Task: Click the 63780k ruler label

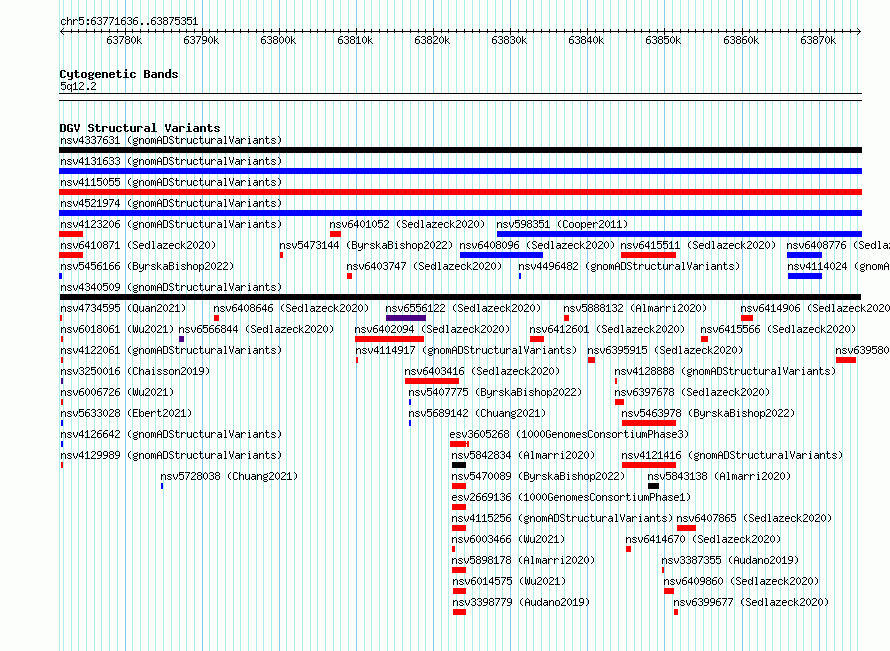Action: click(x=124, y=40)
